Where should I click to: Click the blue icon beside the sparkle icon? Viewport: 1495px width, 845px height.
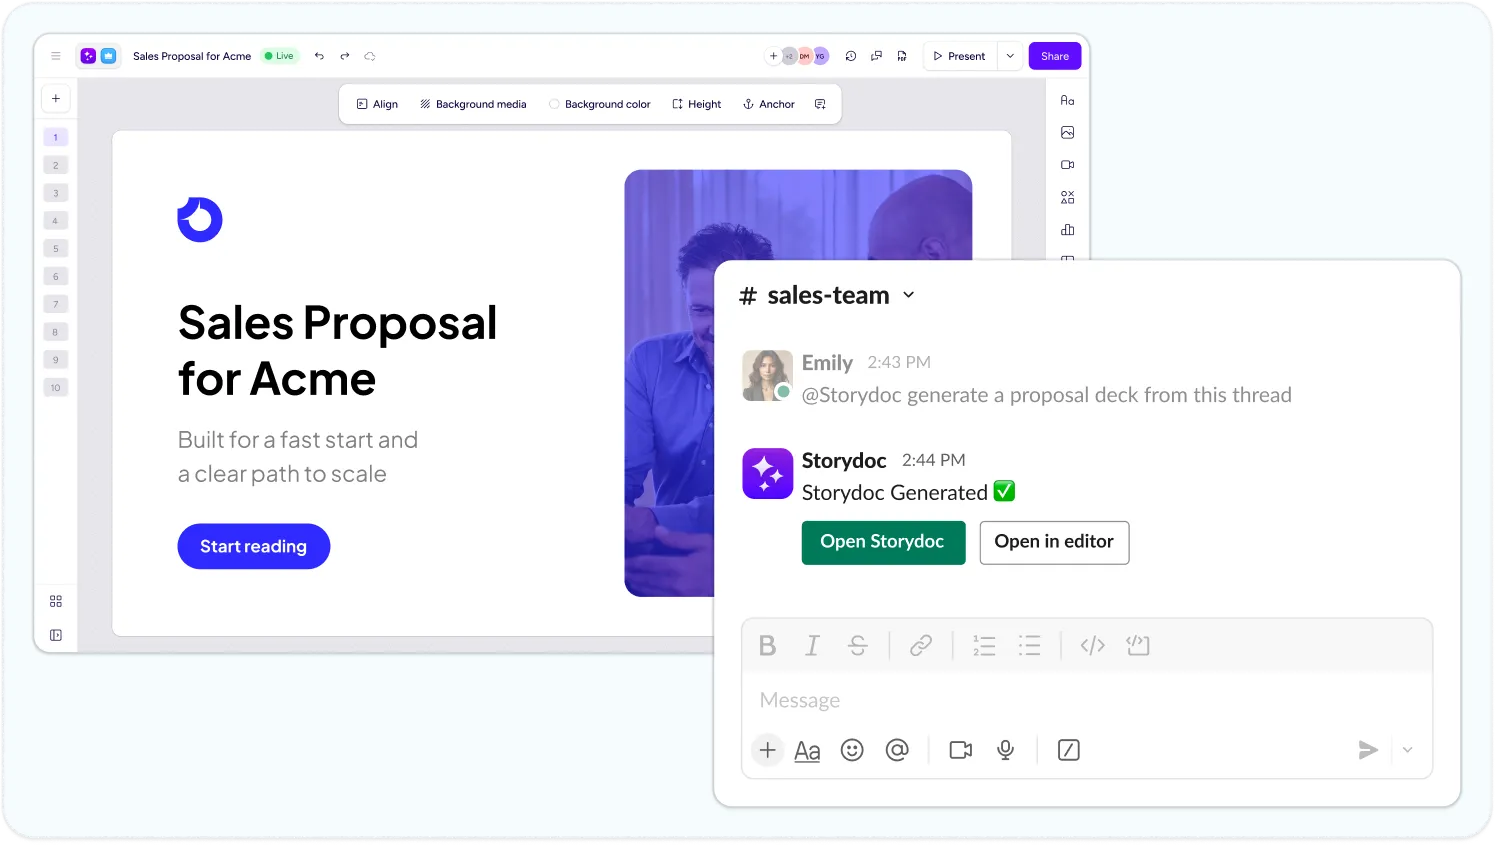(x=108, y=56)
